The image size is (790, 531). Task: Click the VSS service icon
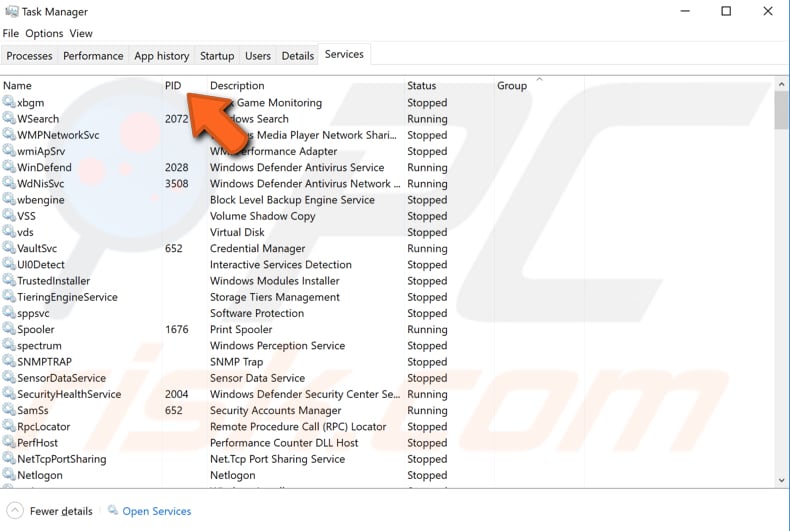pyautogui.click(x=9, y=215)
